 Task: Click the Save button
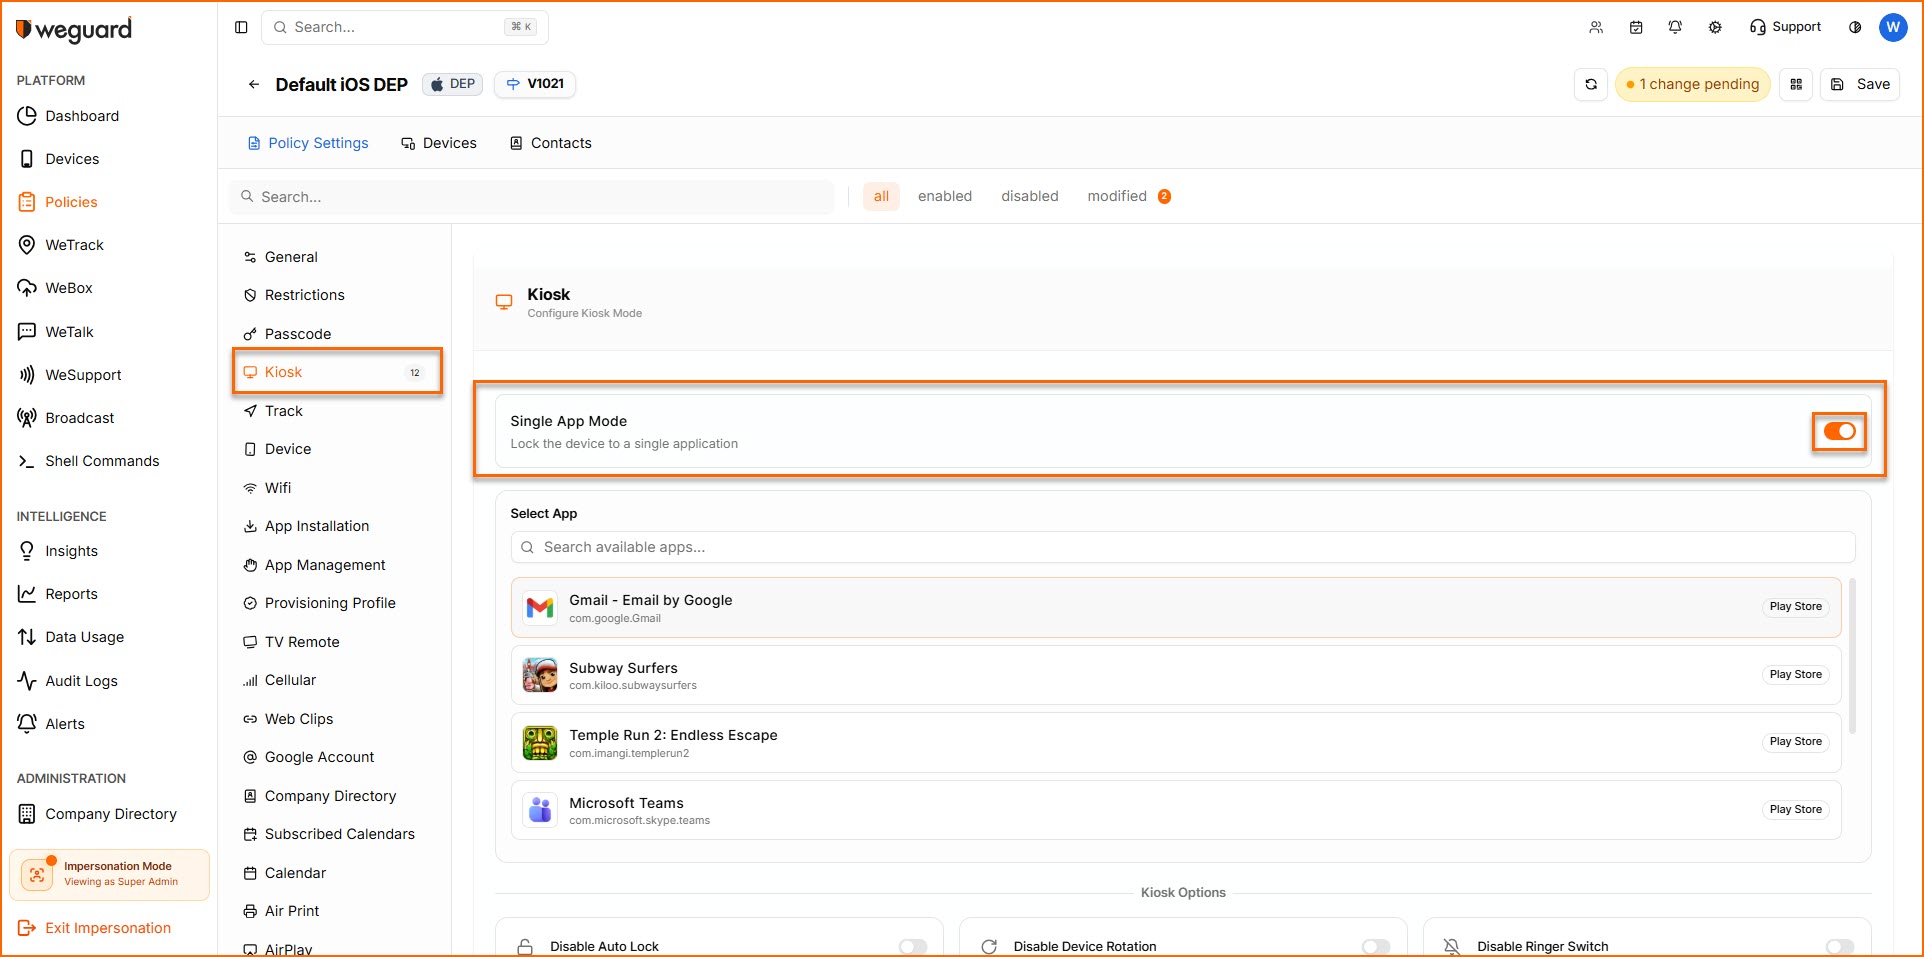pos(1860,85)
